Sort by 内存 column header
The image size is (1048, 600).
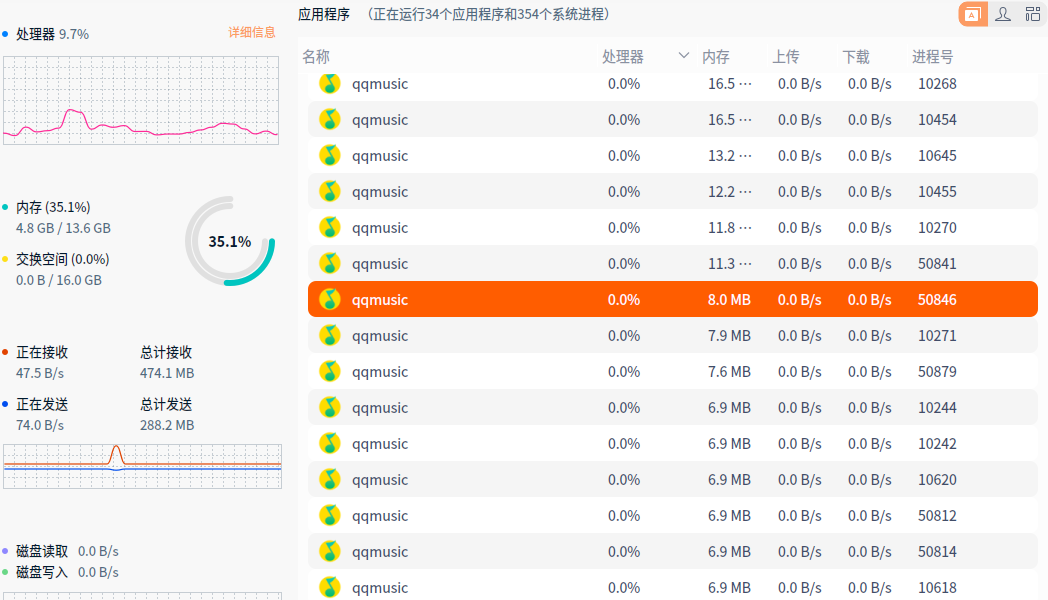pos(716,57)
